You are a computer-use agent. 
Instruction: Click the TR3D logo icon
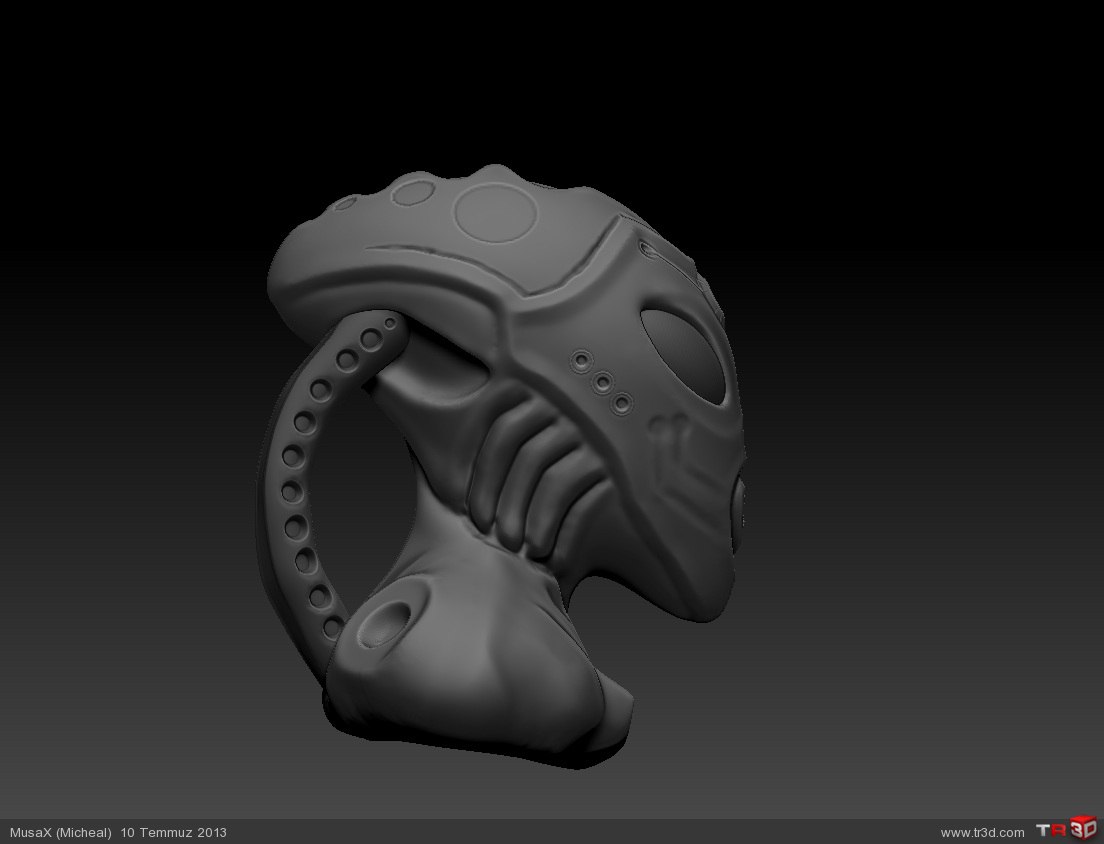pyautogui.click(x=1067, y=829)
